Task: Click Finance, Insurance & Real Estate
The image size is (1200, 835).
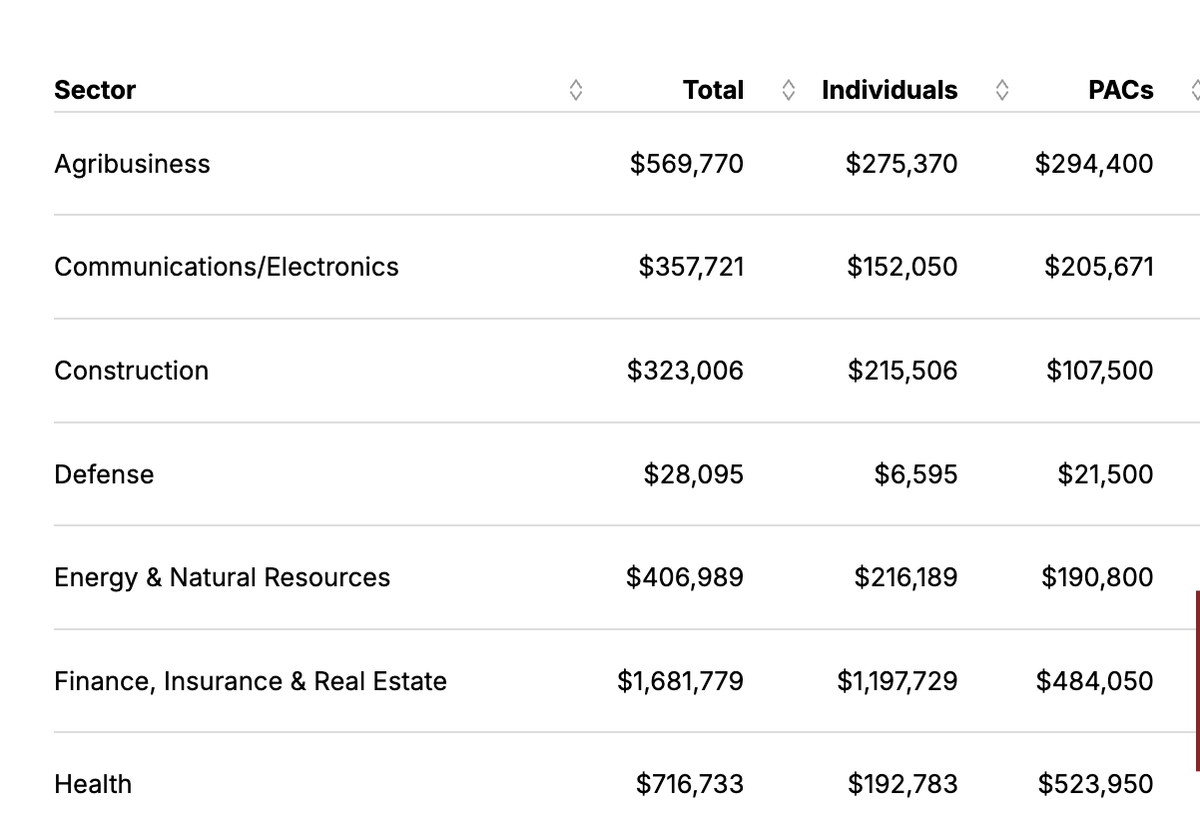Action: 250,682
